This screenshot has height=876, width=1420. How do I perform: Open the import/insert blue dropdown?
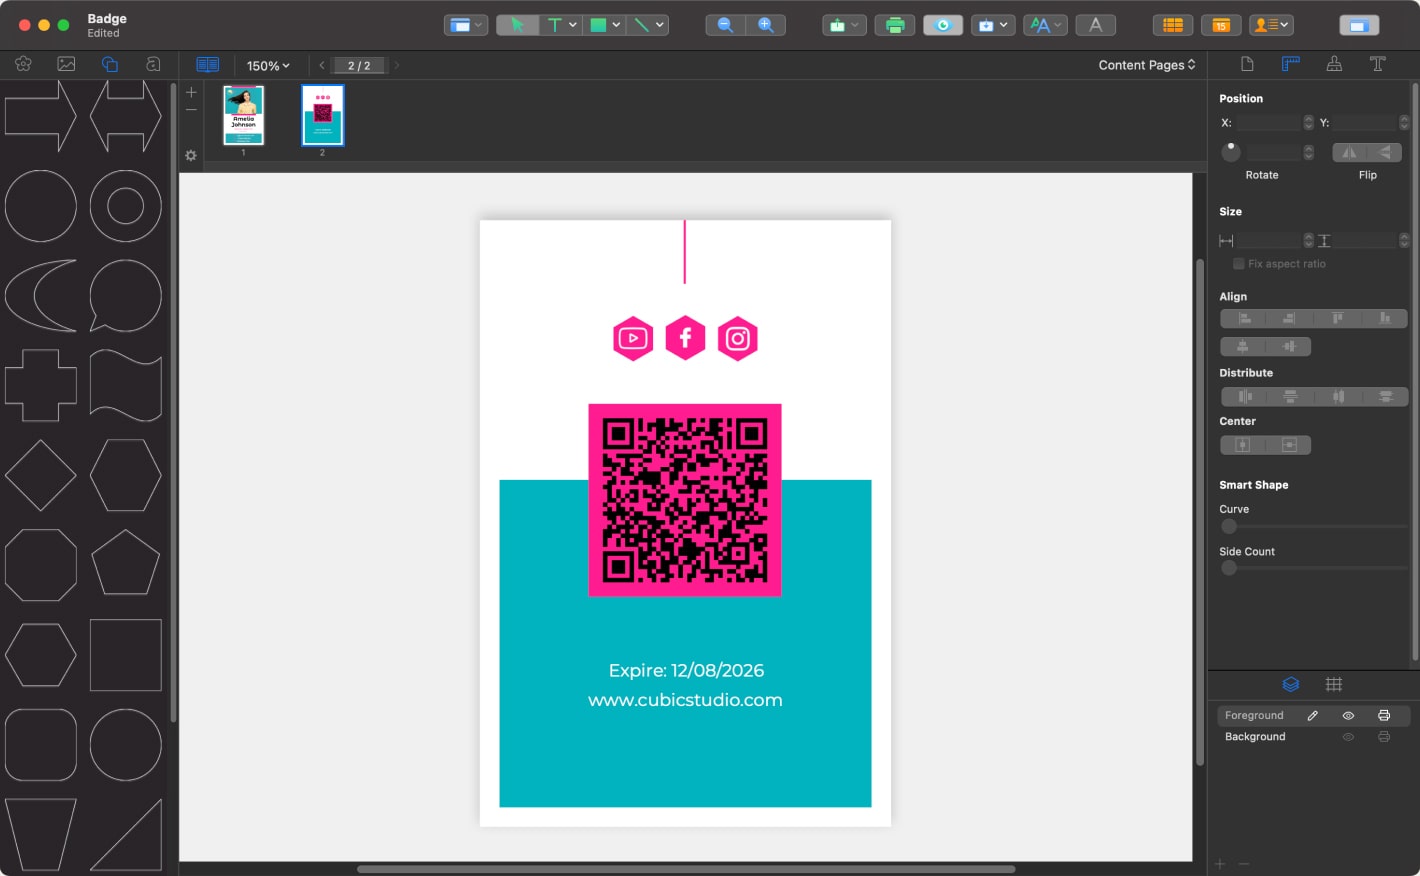pyautogui.click(x=992, y=25)
